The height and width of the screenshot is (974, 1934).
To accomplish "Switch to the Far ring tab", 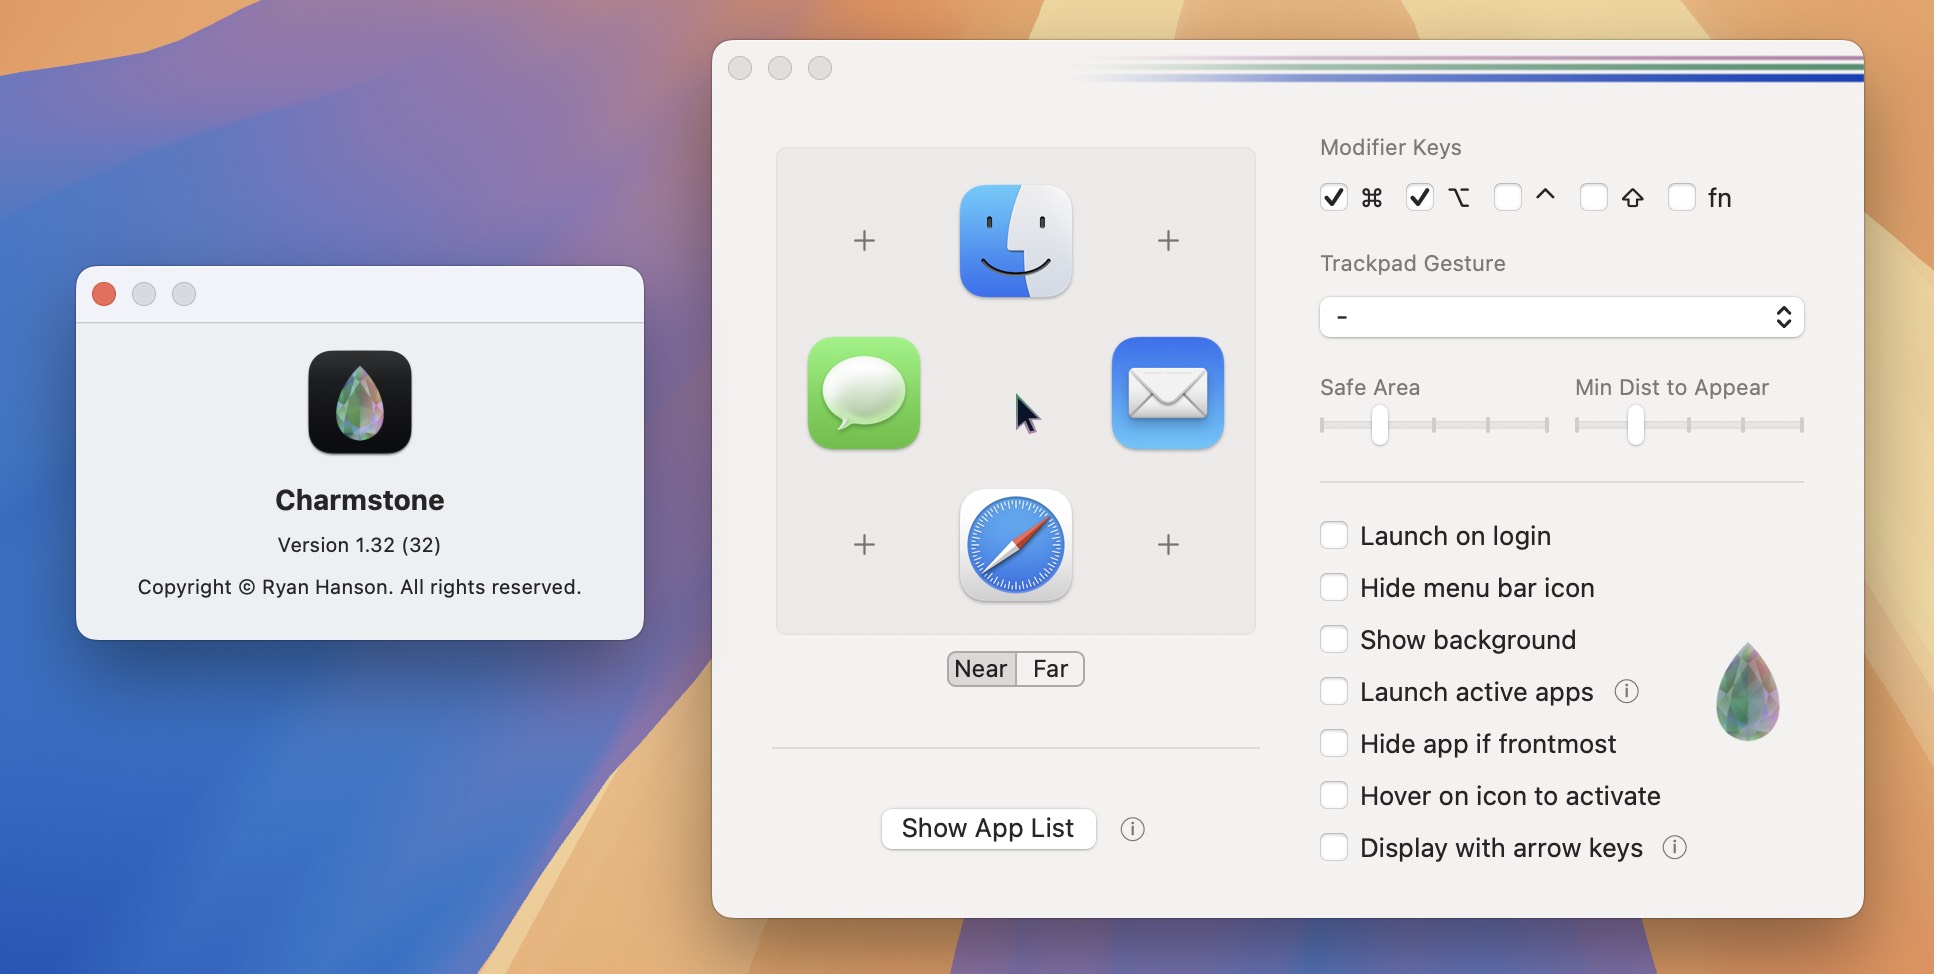I will [1050, 669].
